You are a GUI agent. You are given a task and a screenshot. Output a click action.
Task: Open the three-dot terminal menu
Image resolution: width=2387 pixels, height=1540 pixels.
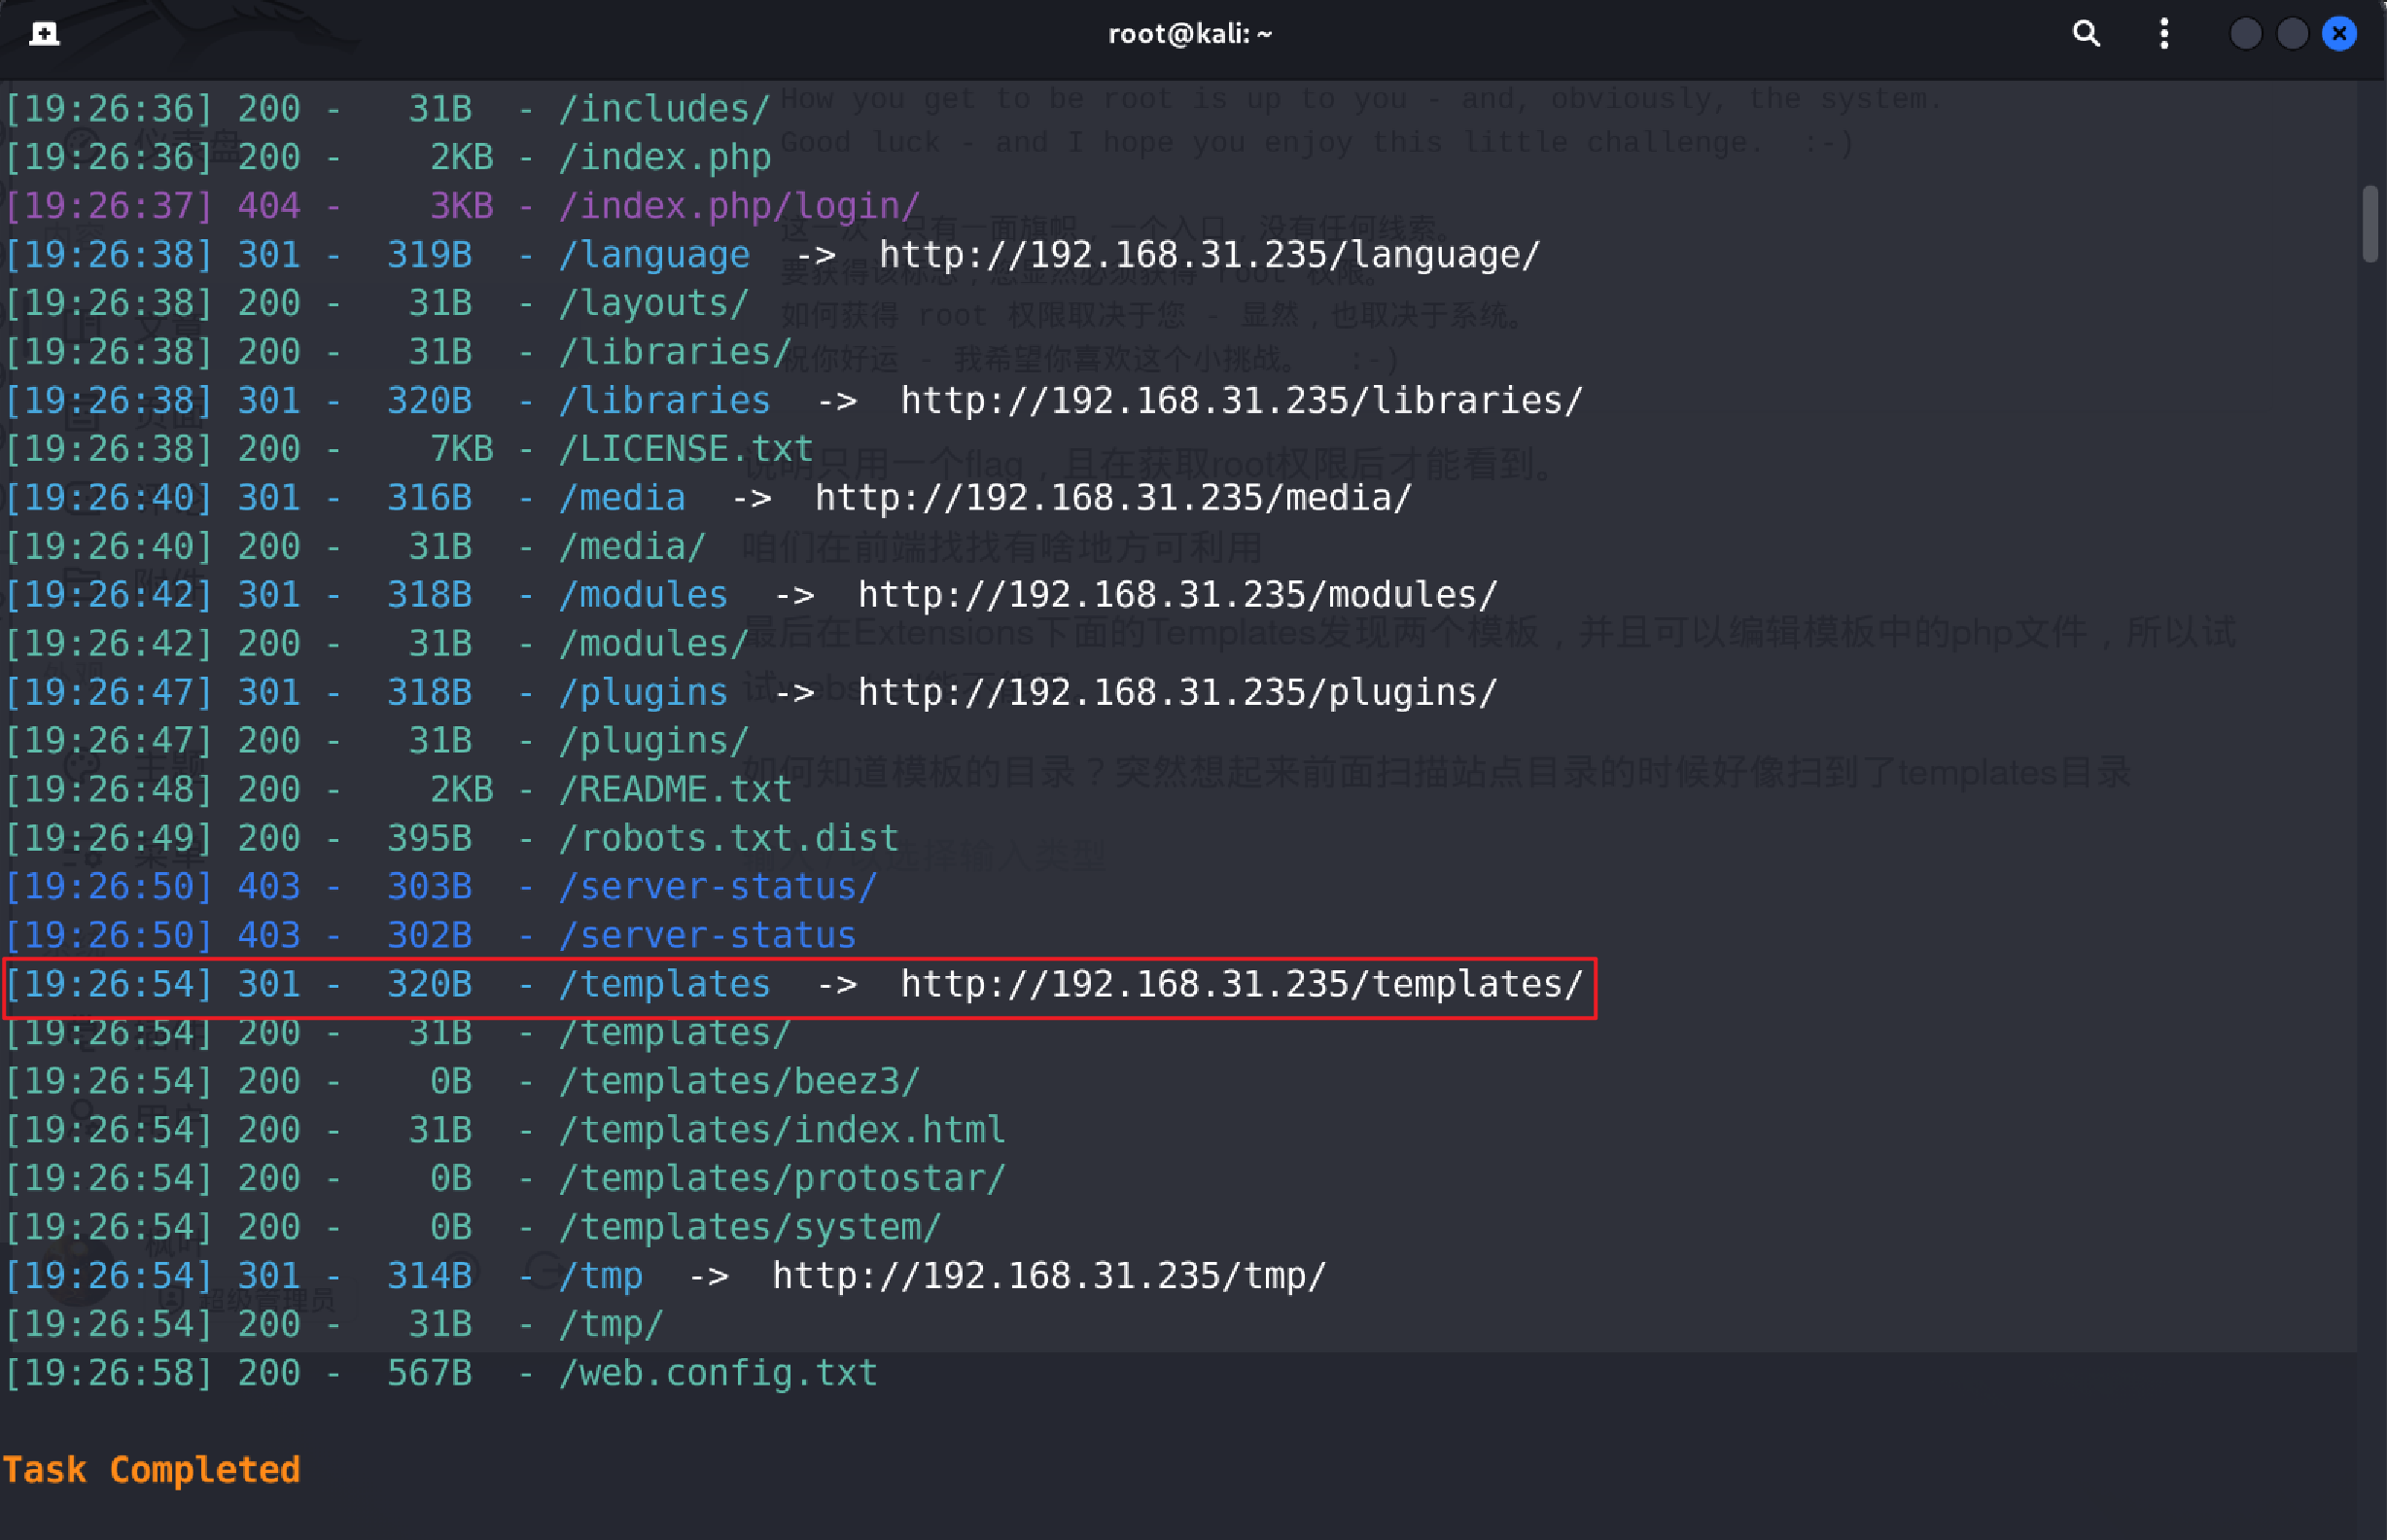pyautogui.click(x=2164, y=34)
